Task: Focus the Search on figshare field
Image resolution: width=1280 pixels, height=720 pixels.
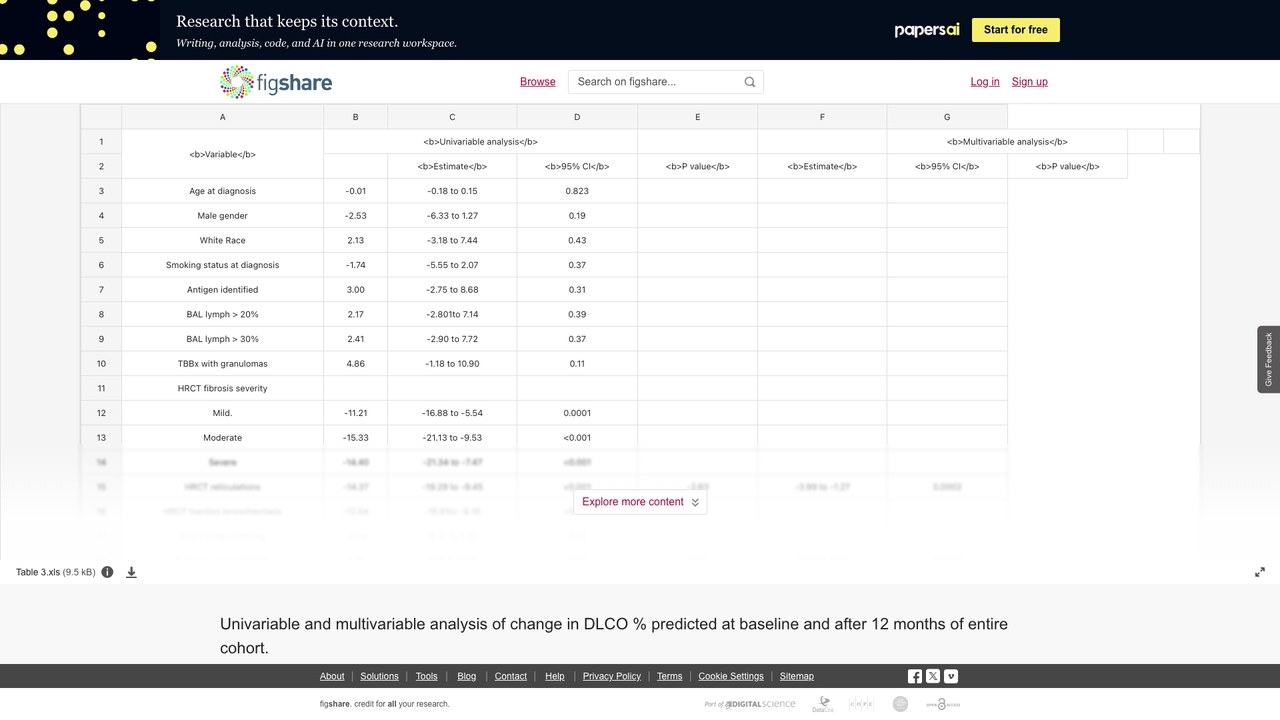Action: click(x=658, y=82)
